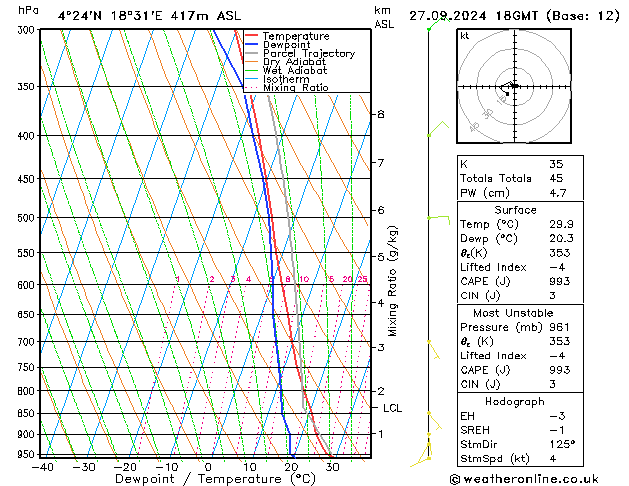Click the Surface section header
629x486 pixels.
[515, 210]
